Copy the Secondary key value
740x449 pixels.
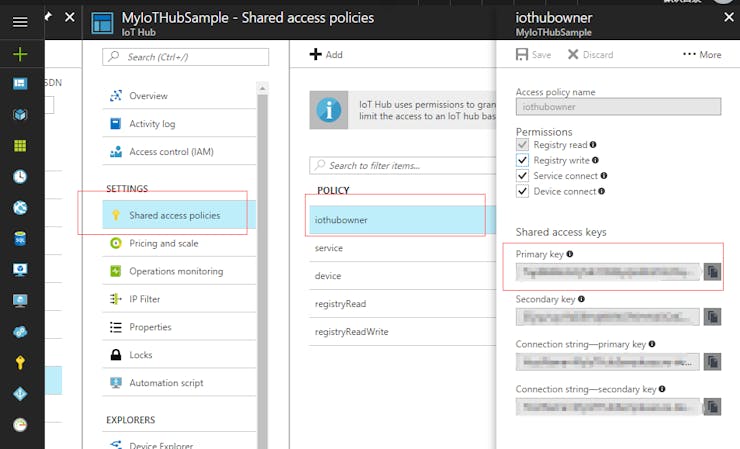[x=712, y=317]
